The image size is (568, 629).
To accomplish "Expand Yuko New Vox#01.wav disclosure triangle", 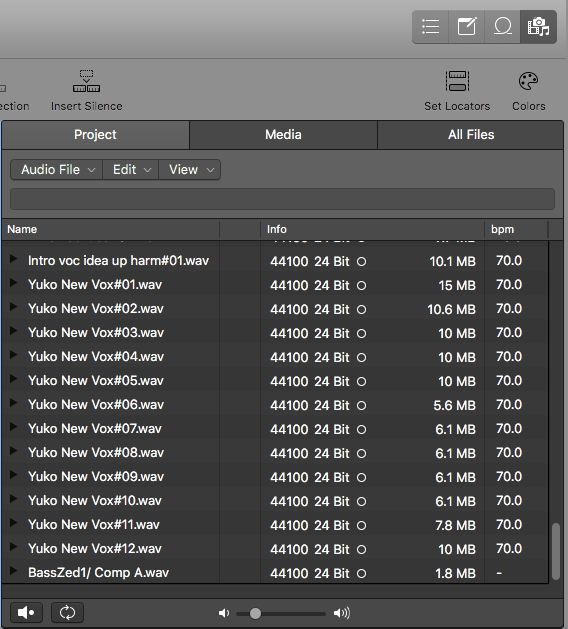I will [x=13, y=283].
